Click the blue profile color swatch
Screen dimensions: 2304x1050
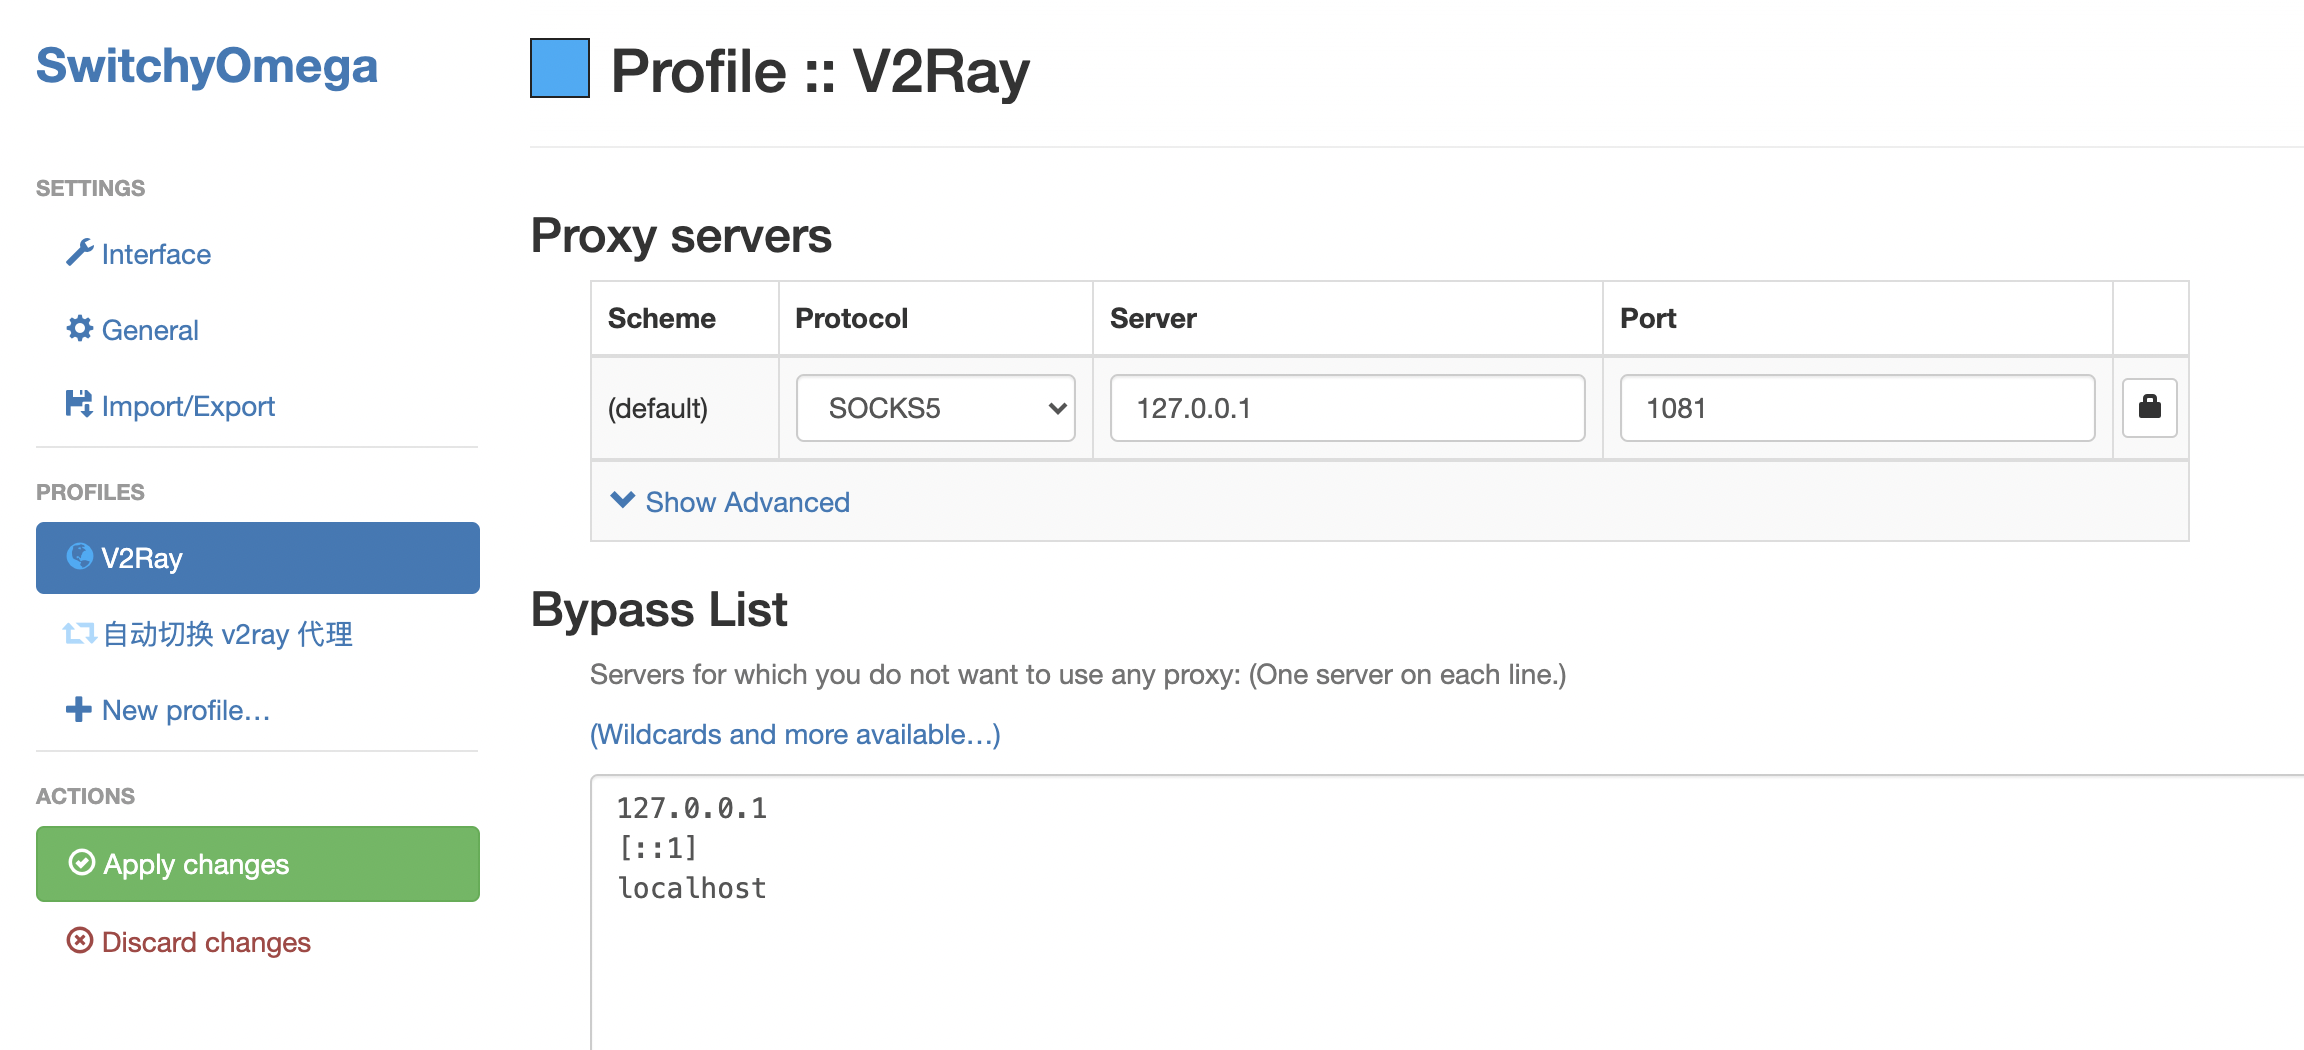click(x=560, y=68)
